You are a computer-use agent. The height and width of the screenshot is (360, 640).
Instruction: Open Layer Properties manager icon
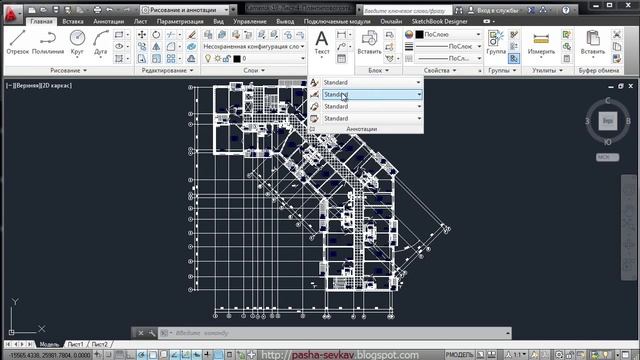pyautogui.click(x=208, y=35)
